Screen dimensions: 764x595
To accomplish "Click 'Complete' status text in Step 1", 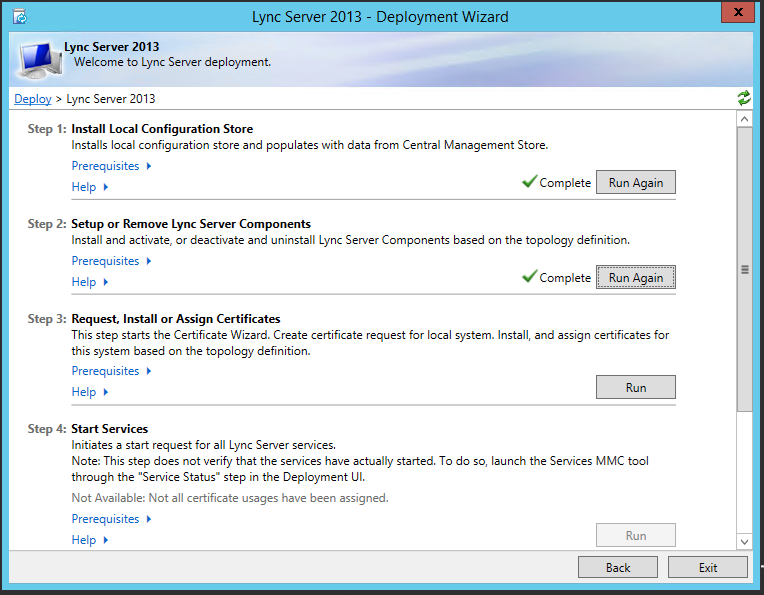I will pyautogui.click(x=565, y=183).
